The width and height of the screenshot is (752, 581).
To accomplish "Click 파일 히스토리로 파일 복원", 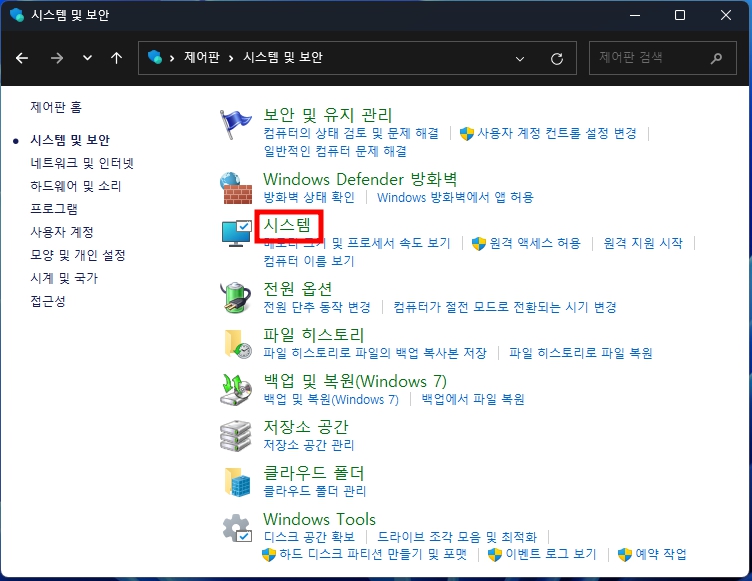I will 581,353.
